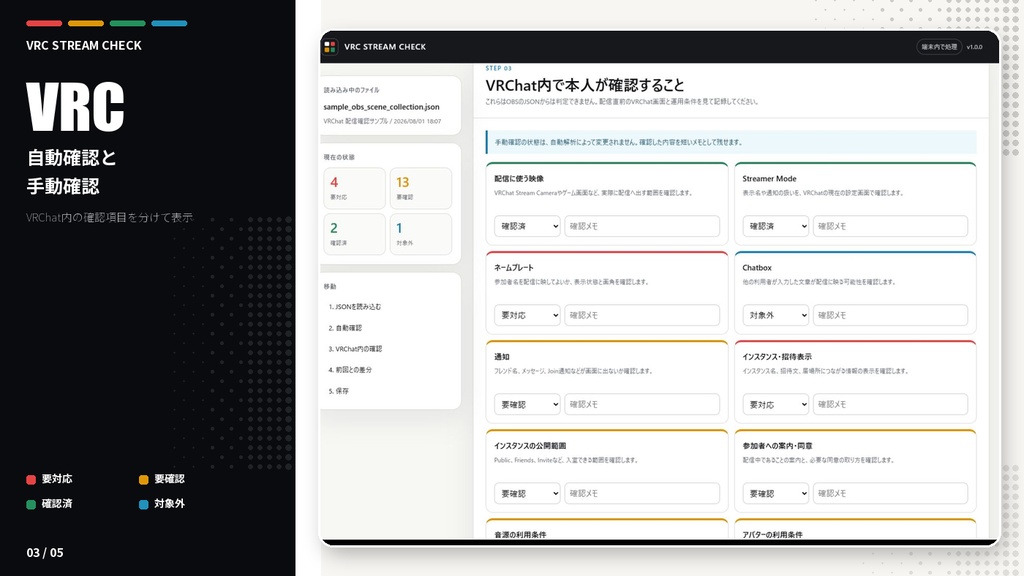Screen dimensions: 1024x576
Task: Go to step 2. 自動確認
Action: point(345,328)
